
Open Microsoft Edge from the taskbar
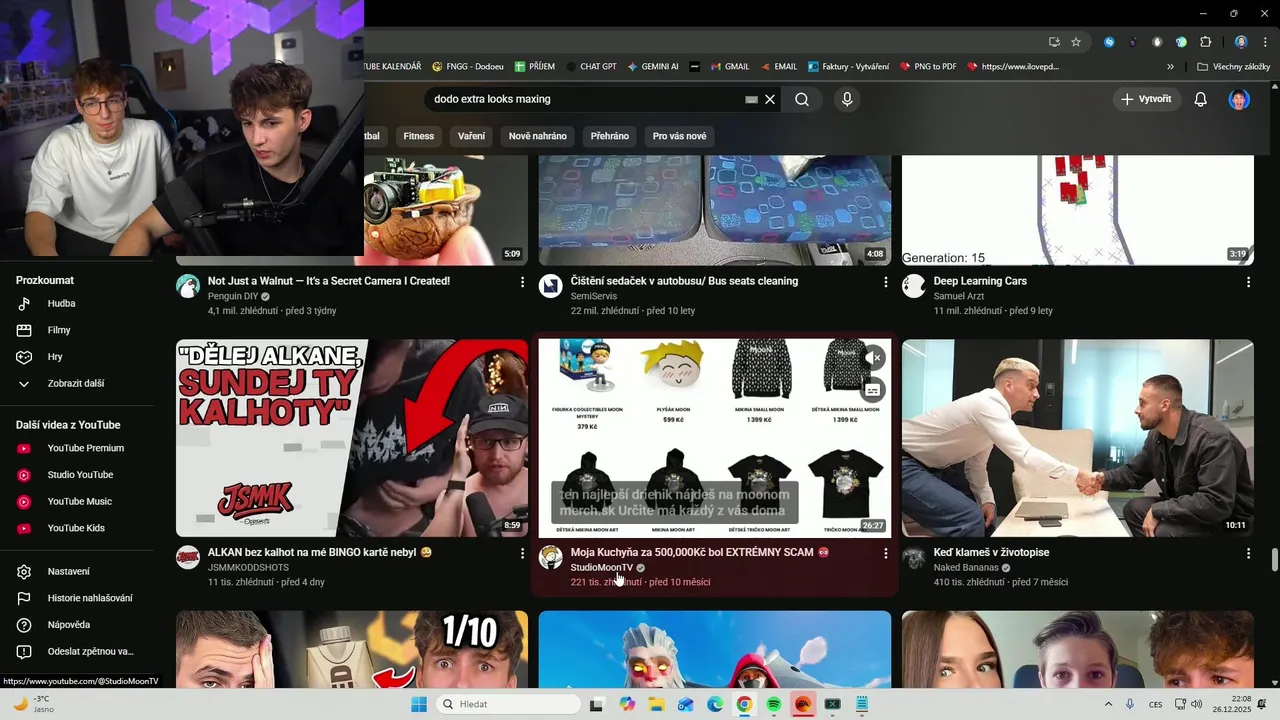[715, 704]
